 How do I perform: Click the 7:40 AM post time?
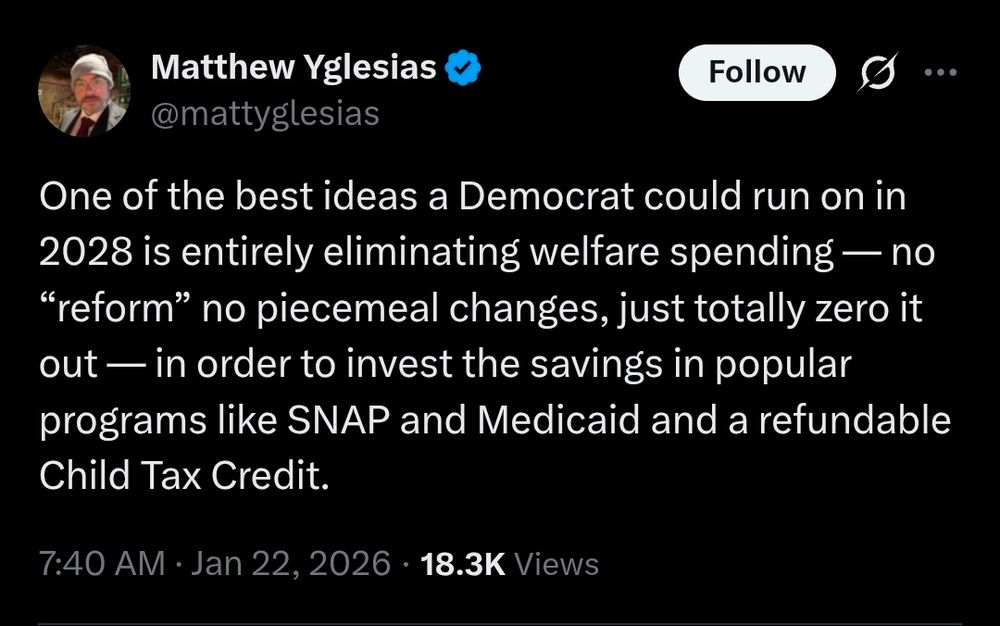[x=101, y=564]
